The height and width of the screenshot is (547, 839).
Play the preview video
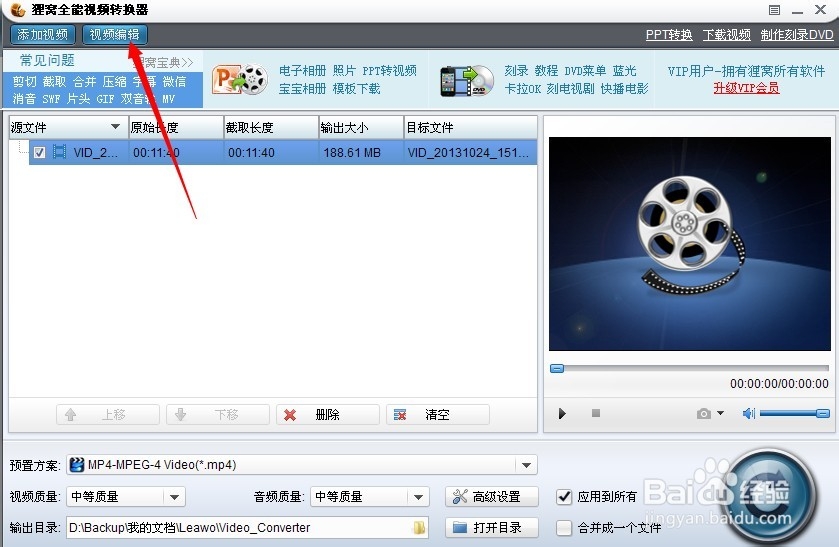pyautogui.click(x=562, y=414)
